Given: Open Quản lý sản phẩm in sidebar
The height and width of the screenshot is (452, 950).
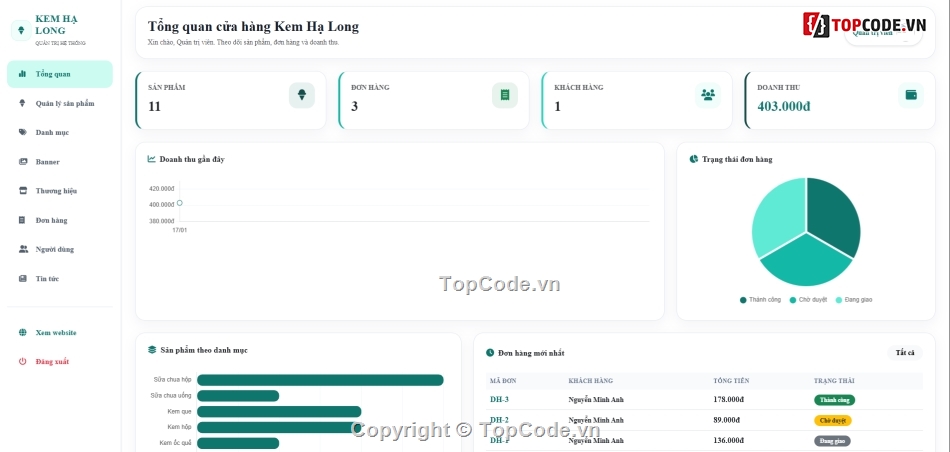Looking at the screenshot, I should (59, 103).
